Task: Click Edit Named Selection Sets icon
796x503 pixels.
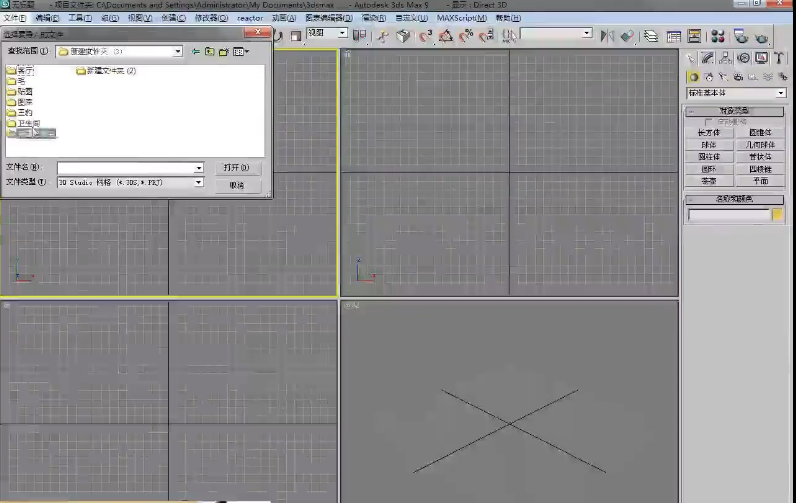Action: (509, 36)
